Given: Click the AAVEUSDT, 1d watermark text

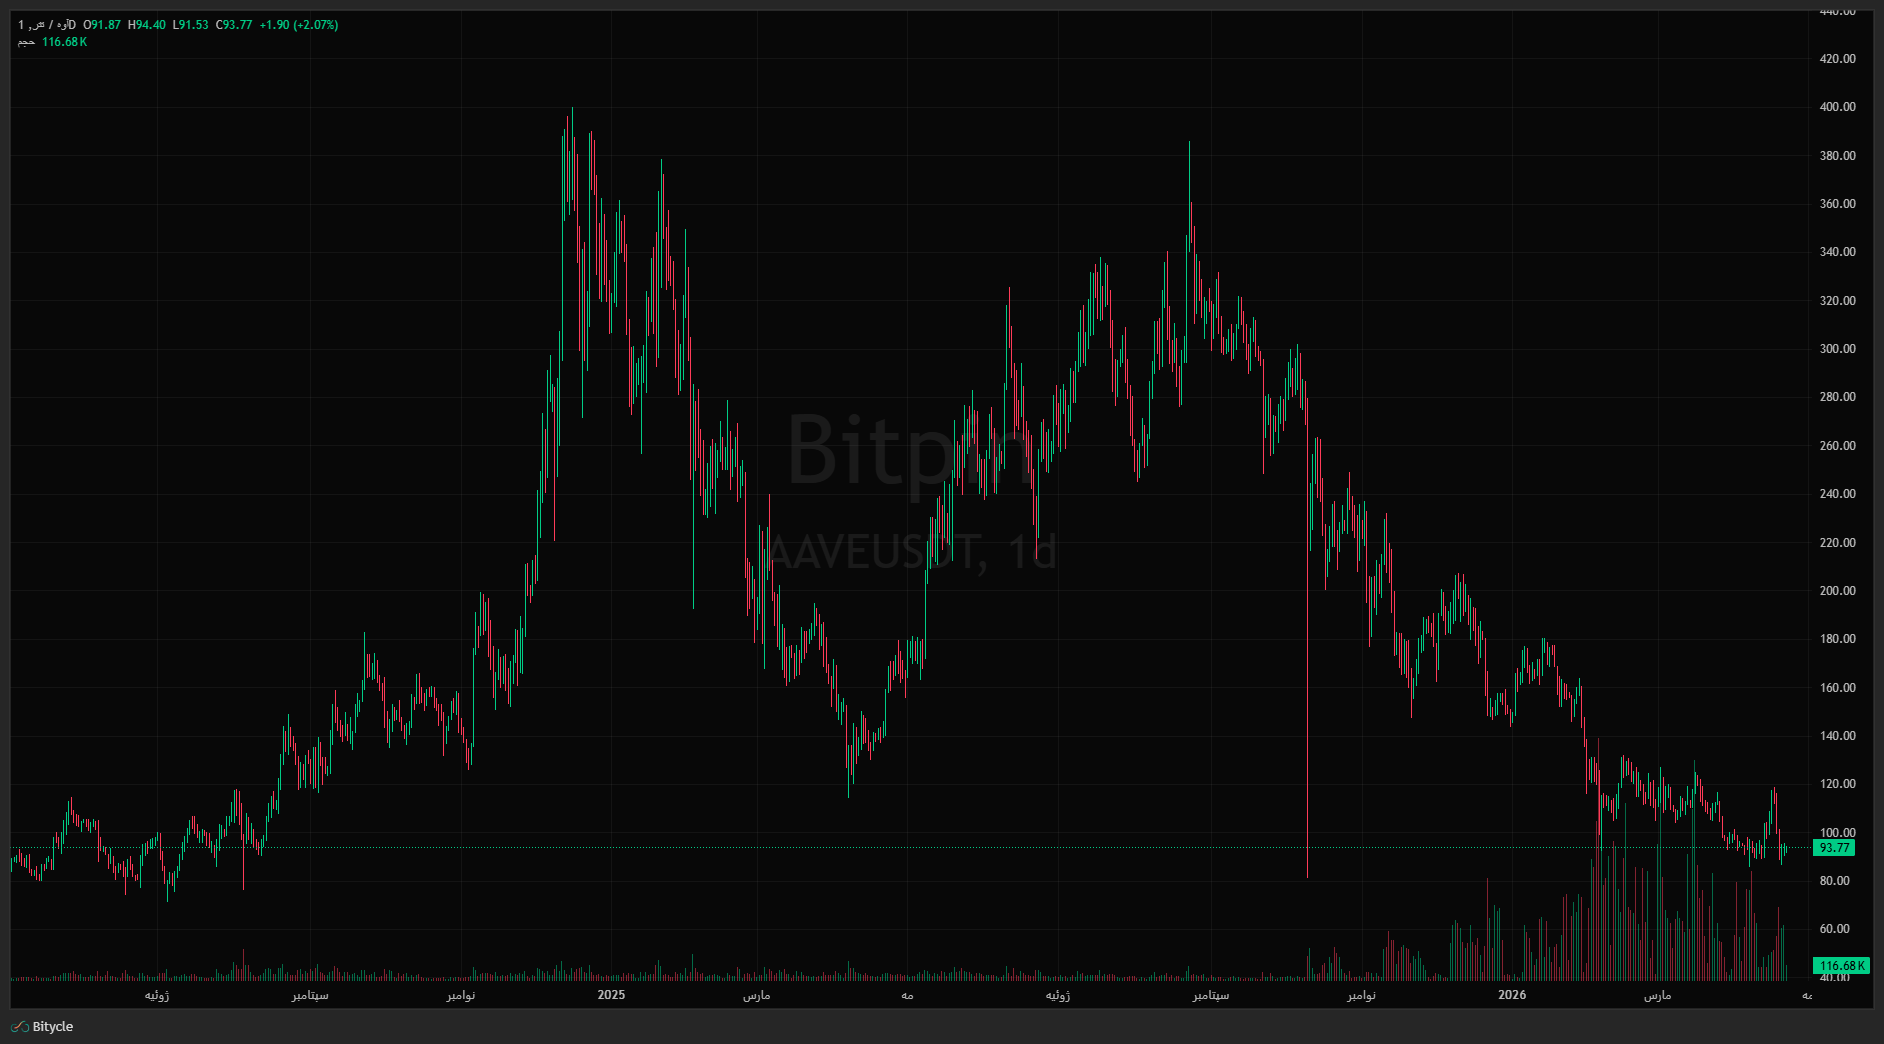Looking at the screenshot, I should pyautogui.click(x=912, y=552).
